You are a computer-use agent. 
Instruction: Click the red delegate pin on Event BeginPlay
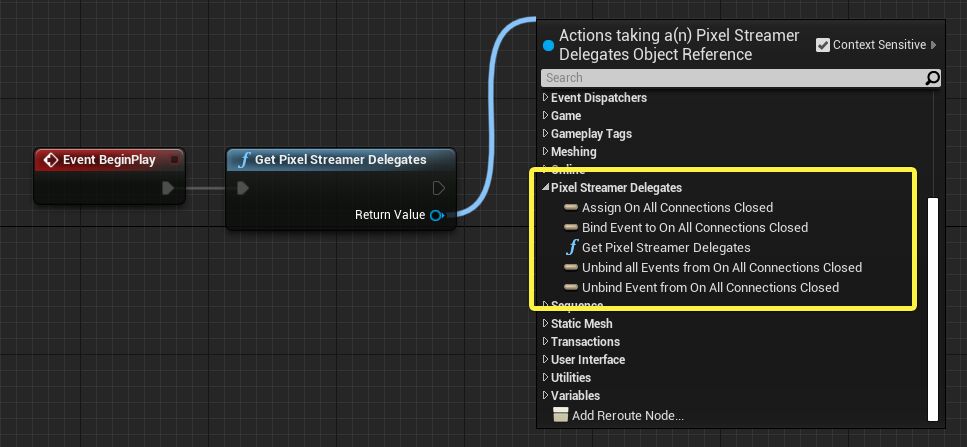coord(175,160)
